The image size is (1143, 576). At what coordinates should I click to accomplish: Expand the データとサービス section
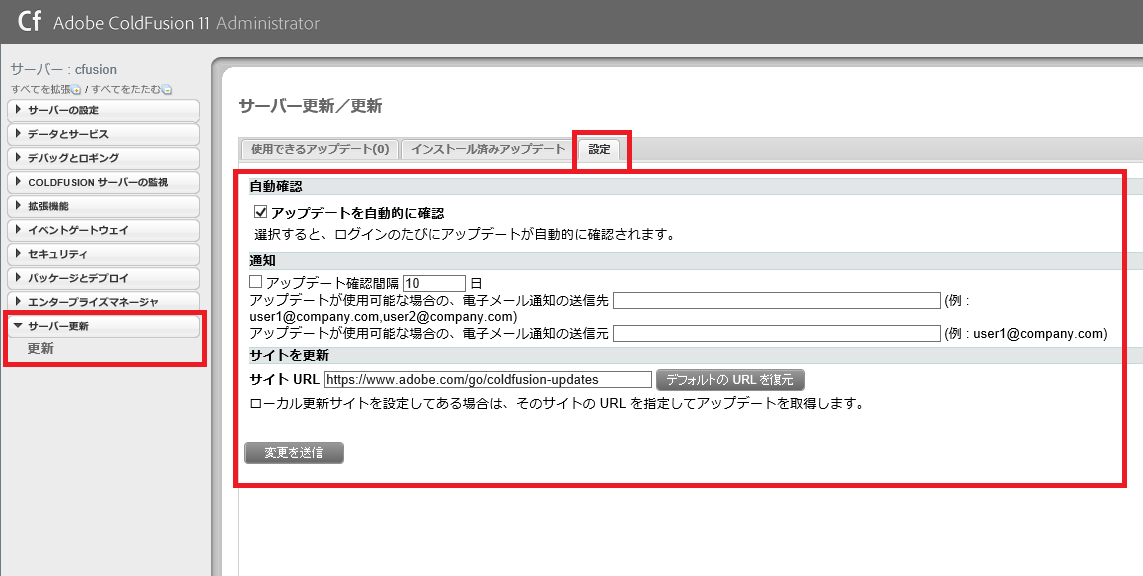coord(104,134)
